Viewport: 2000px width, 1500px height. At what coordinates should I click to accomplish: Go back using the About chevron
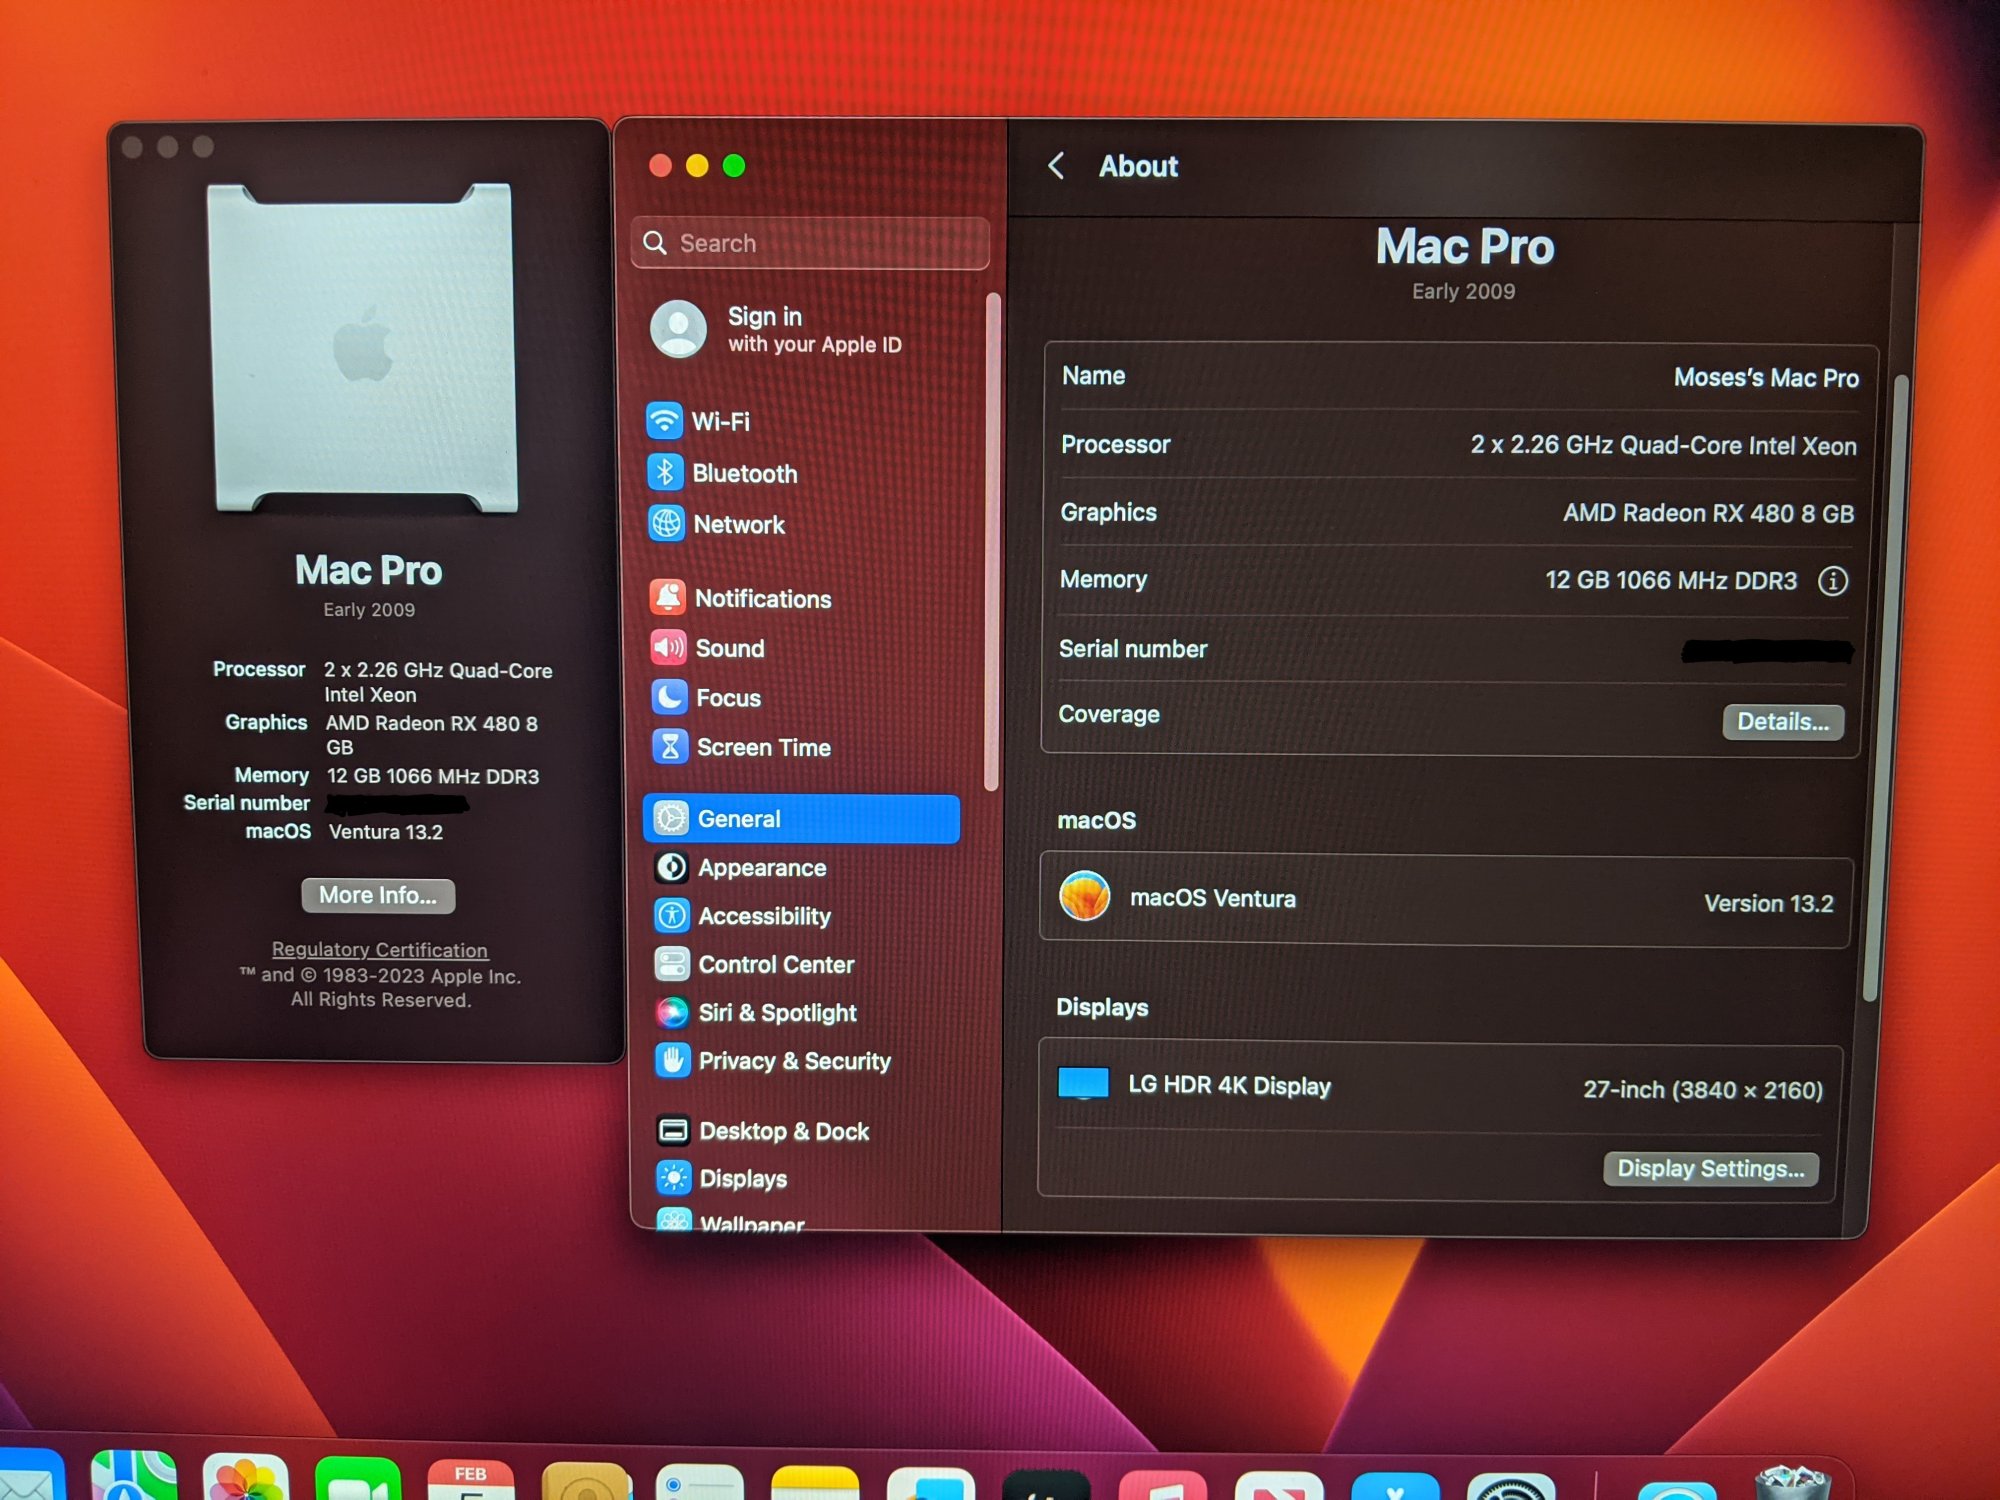1056,166
